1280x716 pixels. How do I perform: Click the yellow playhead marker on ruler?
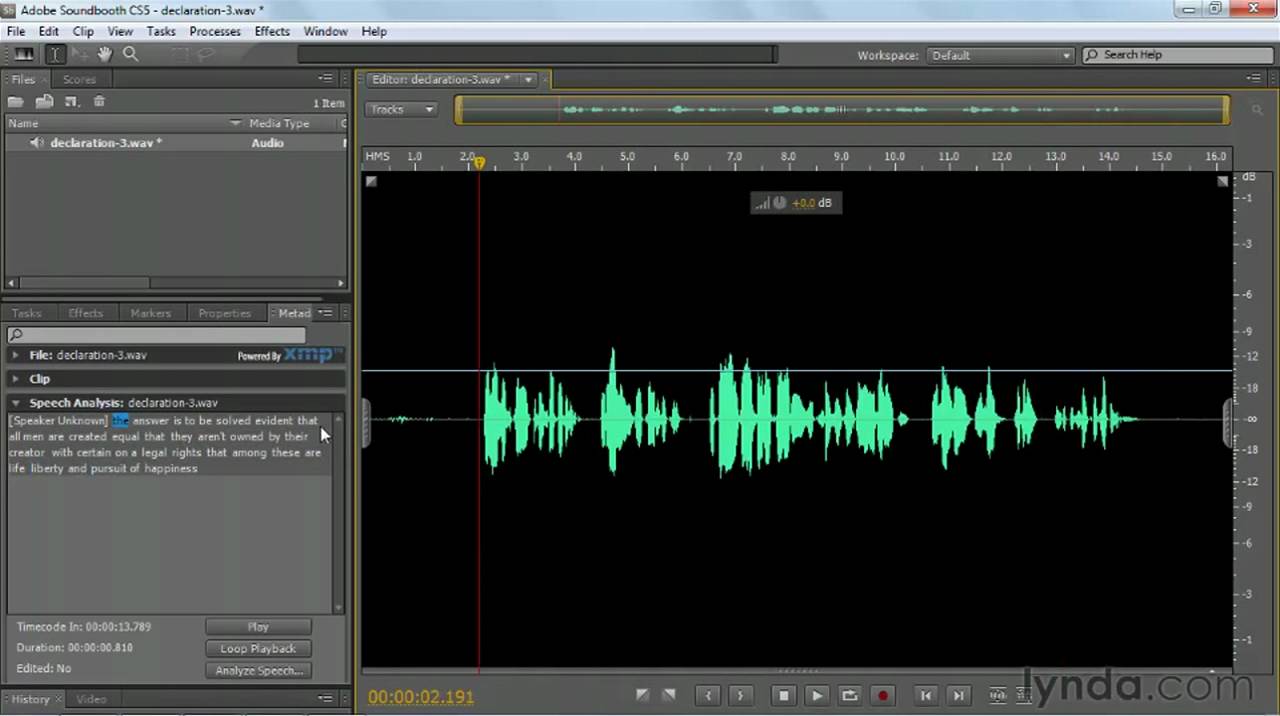(479, 162)
